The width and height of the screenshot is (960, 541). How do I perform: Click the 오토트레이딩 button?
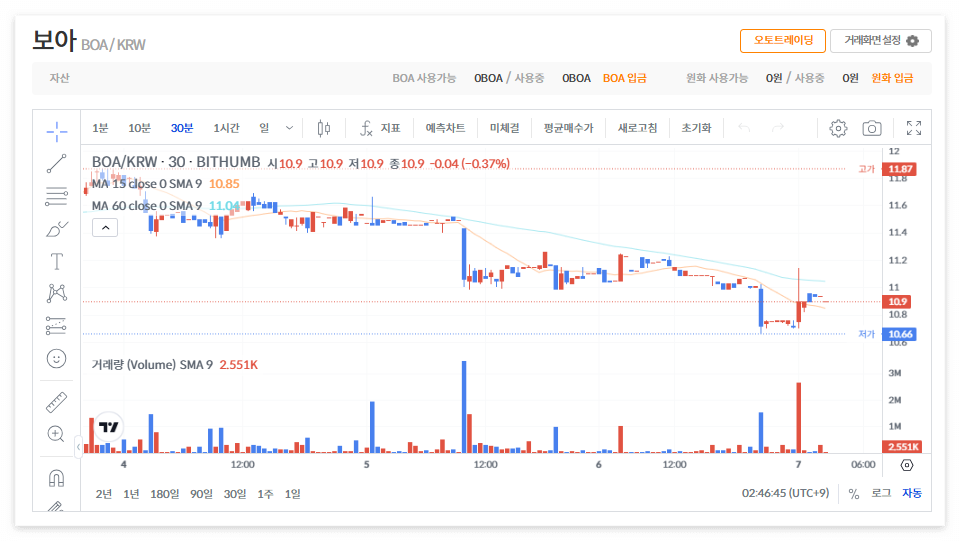(x=782, y=40)
